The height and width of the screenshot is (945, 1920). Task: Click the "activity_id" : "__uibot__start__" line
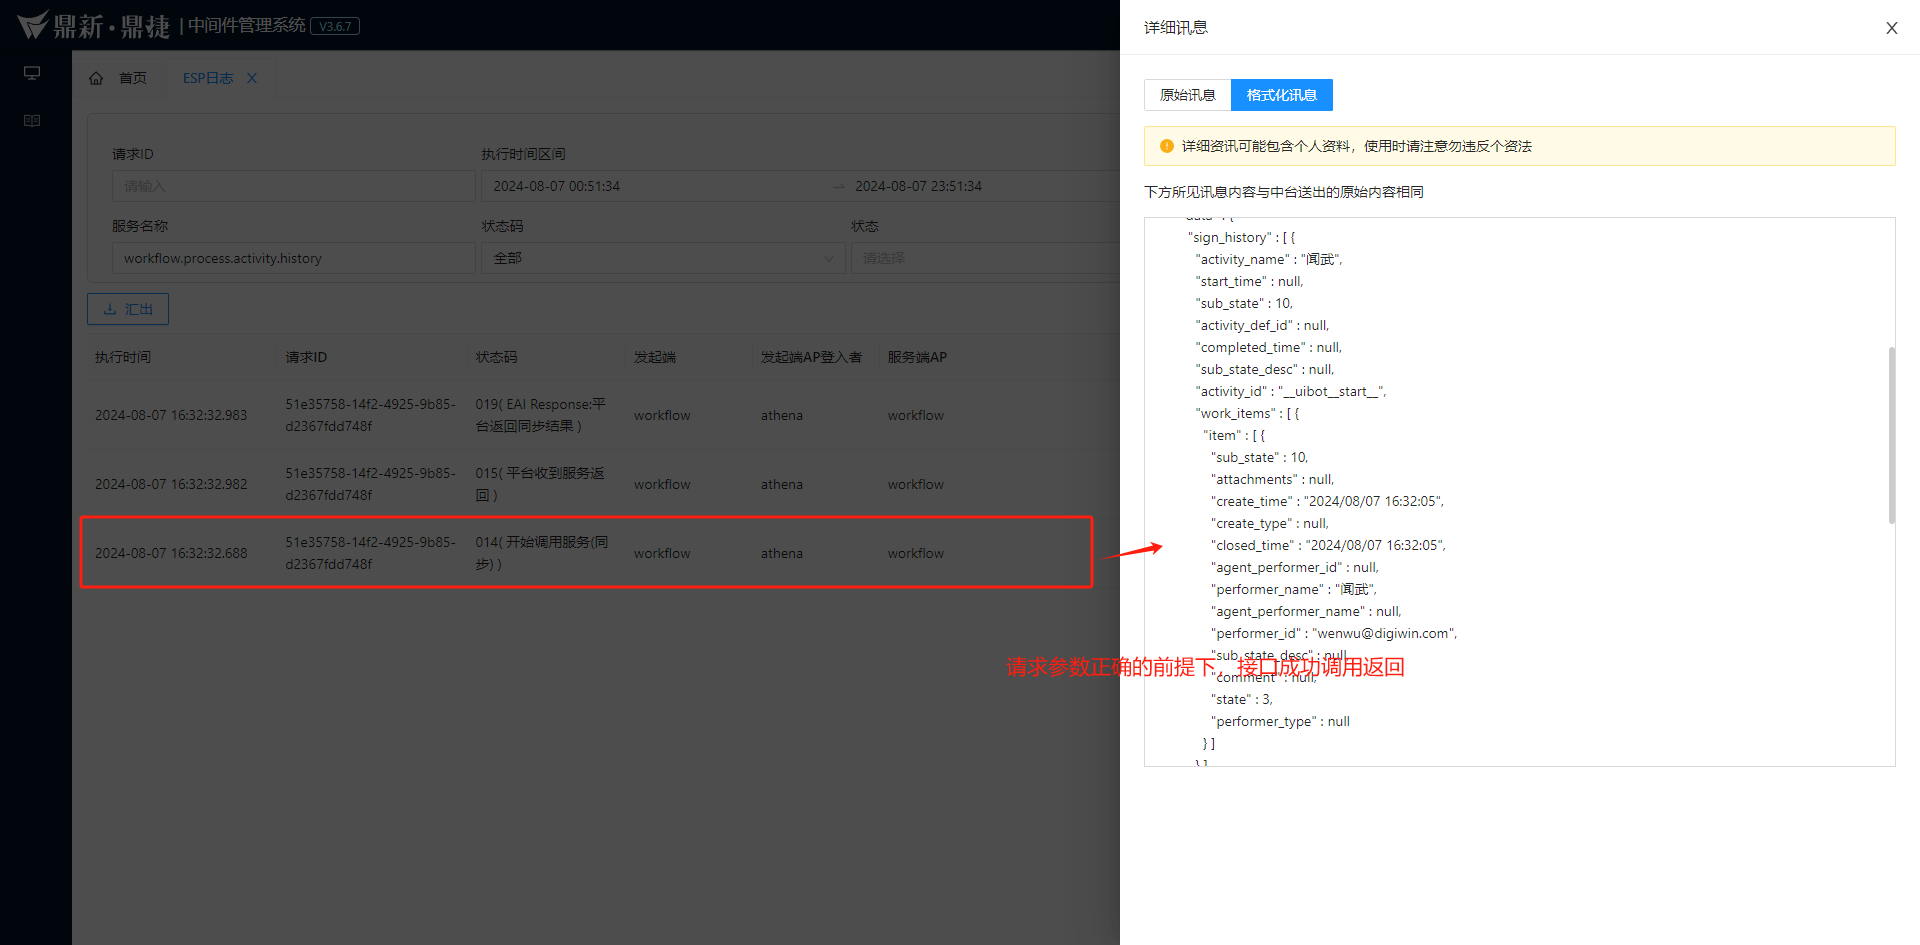pyautogui.click(x=1291, y=391)
